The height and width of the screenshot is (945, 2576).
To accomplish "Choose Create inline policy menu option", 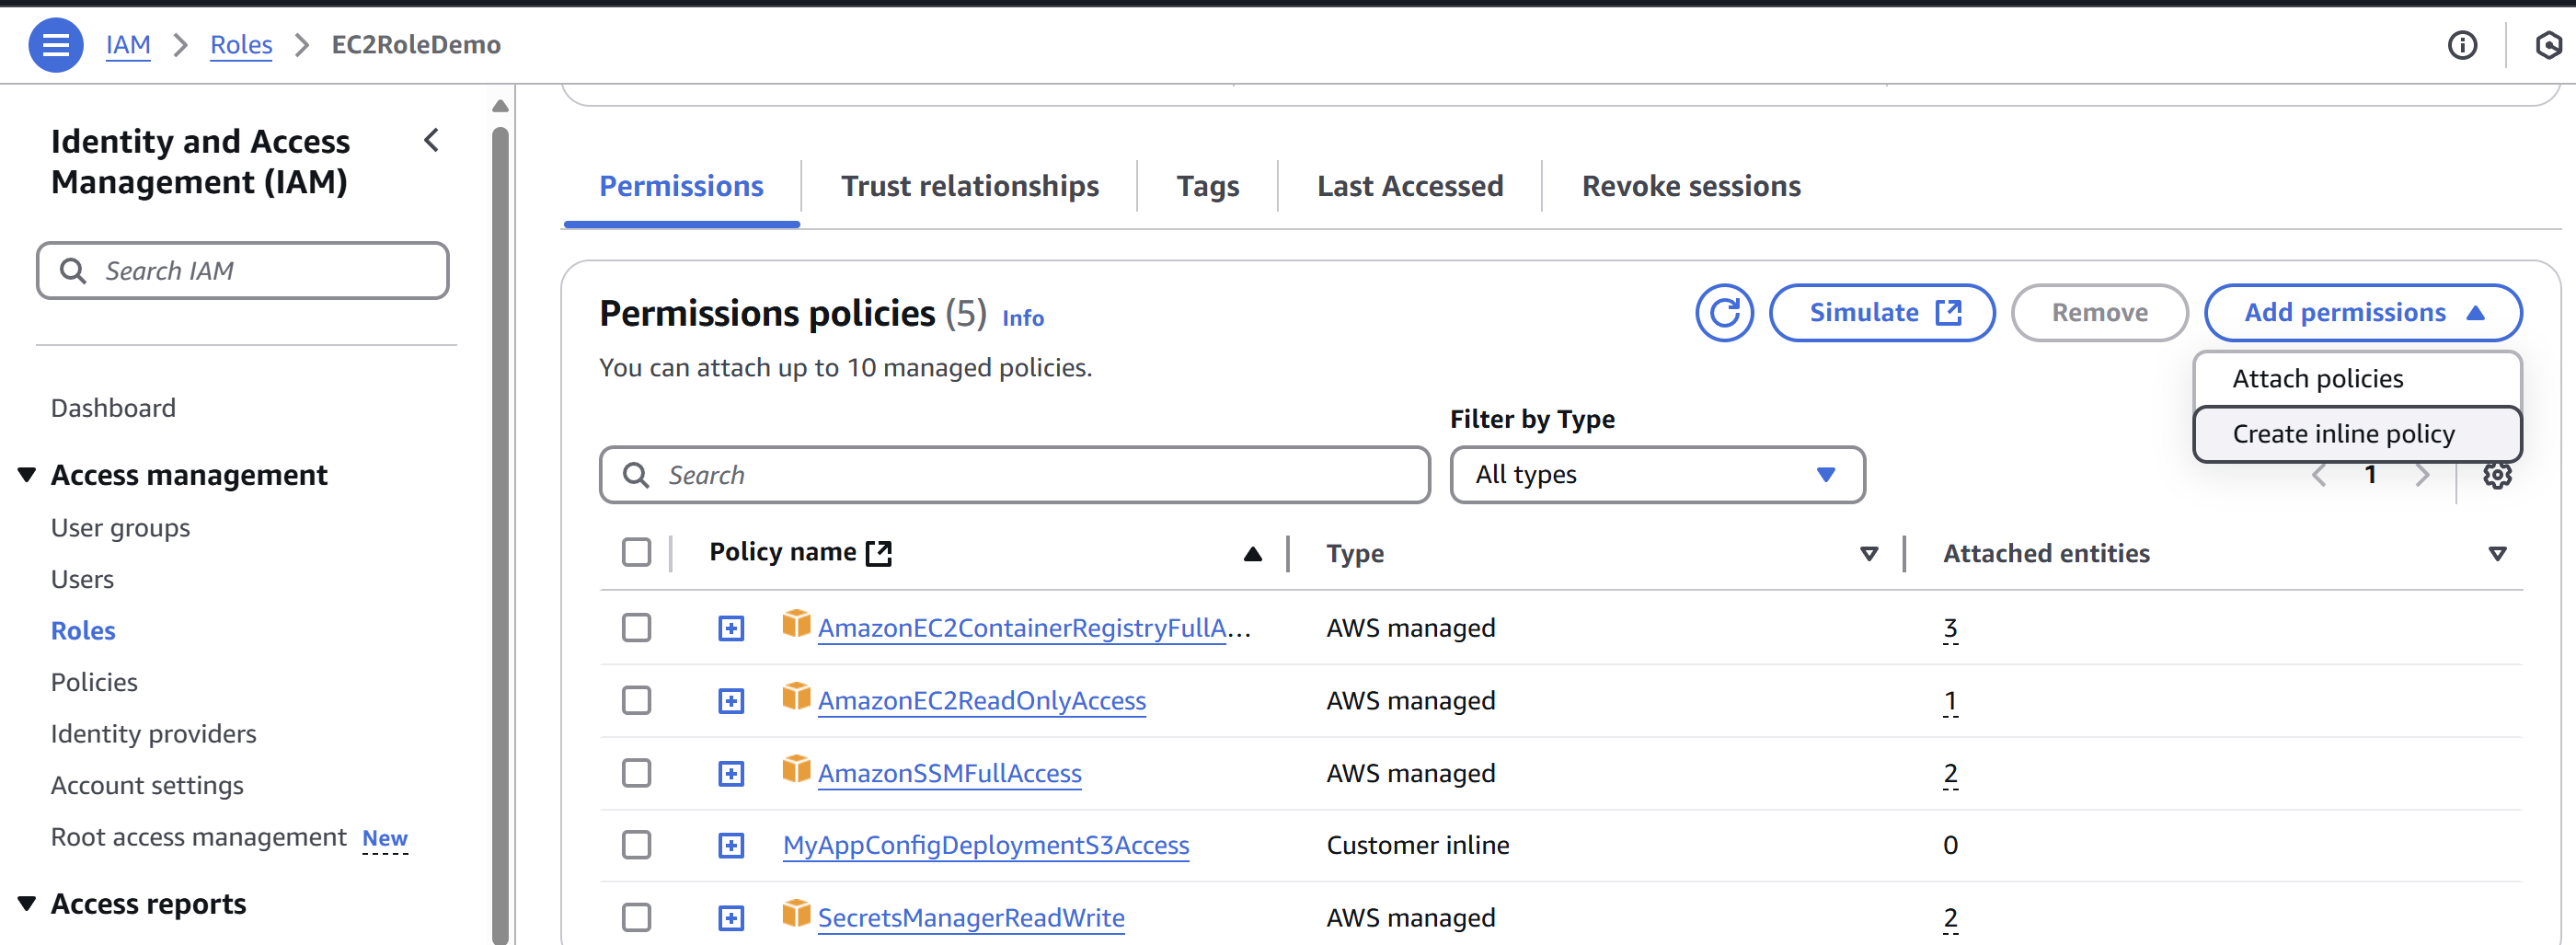I will [x=2343, y=434].
